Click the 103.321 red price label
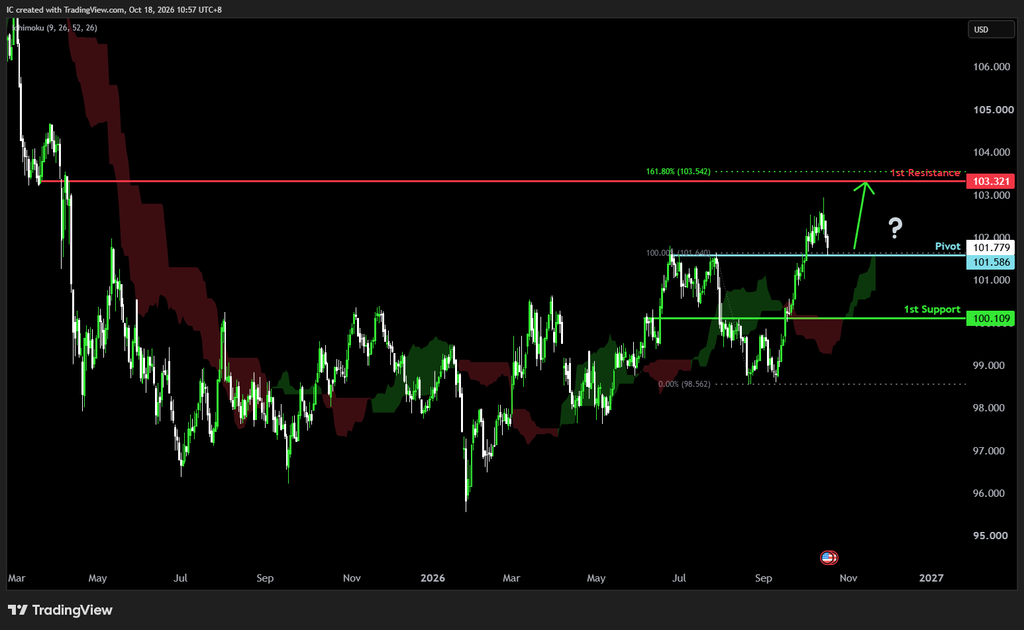This screenshot has width=1024, height=630. (990, 181)
